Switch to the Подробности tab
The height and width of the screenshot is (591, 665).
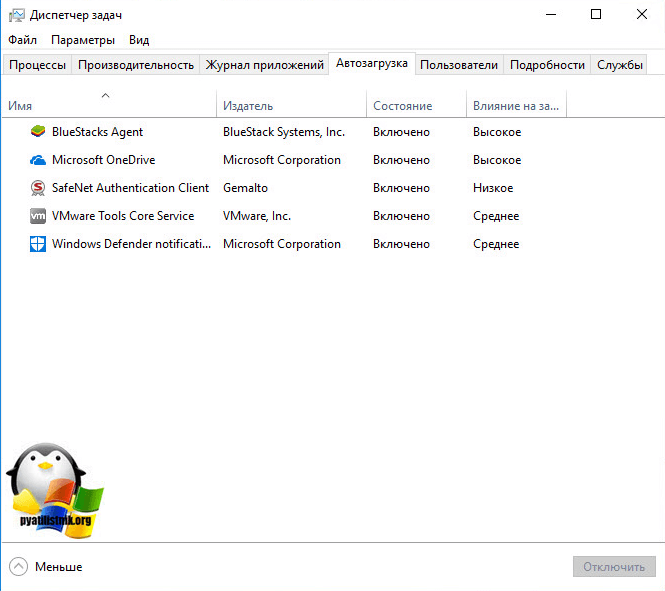(x=547, y=65)
